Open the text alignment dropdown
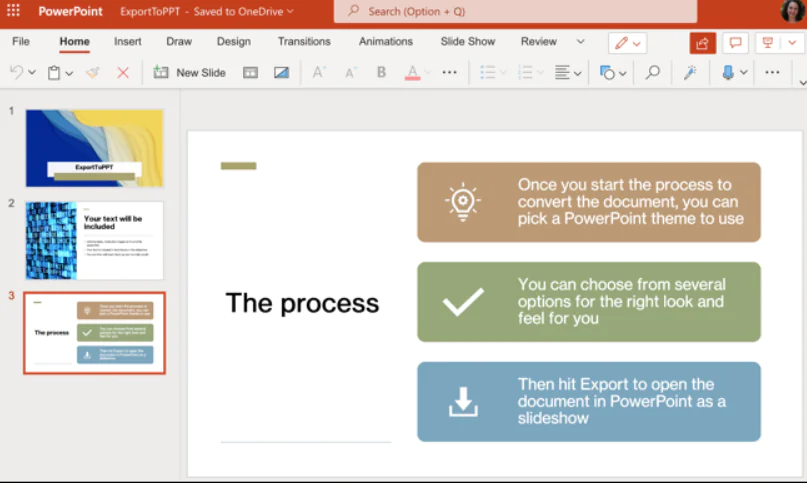807x485 pixels. (x=567, y=73)
